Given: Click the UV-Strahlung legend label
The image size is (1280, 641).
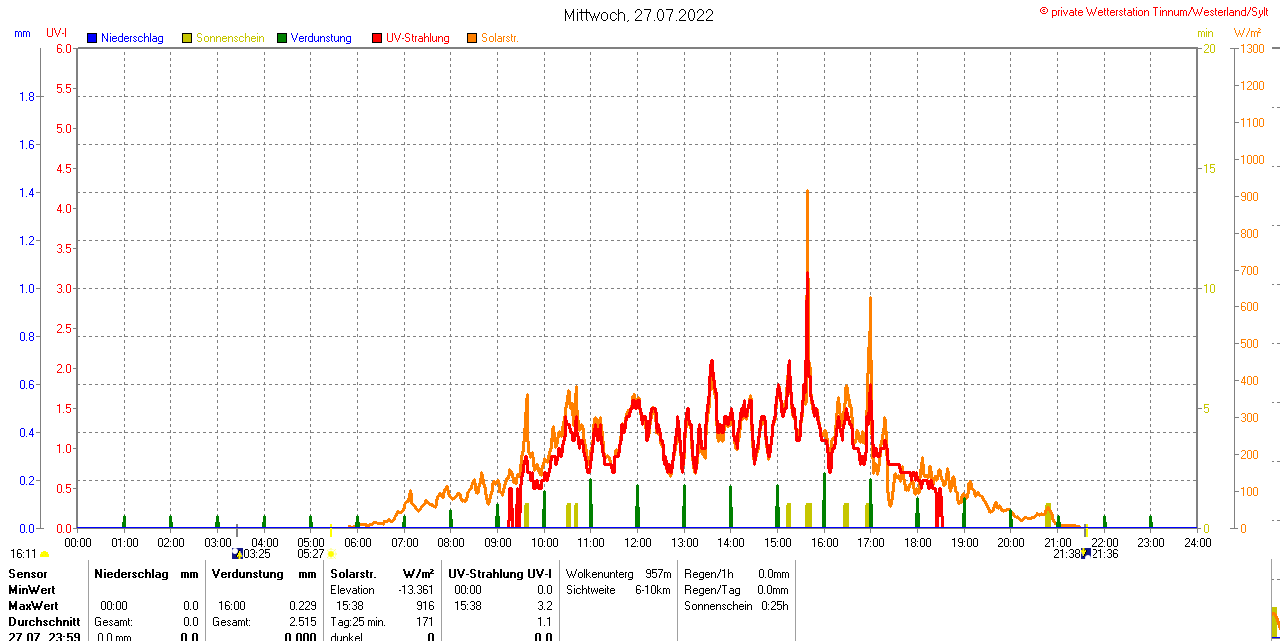Looking at the screenshot, I should pyautogui.click(x=417, y=38).
